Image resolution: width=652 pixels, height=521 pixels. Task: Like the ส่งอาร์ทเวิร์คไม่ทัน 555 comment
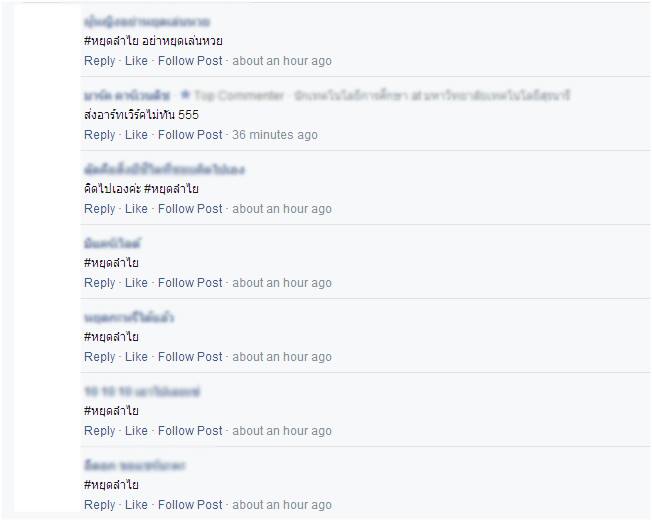(136, 135)
